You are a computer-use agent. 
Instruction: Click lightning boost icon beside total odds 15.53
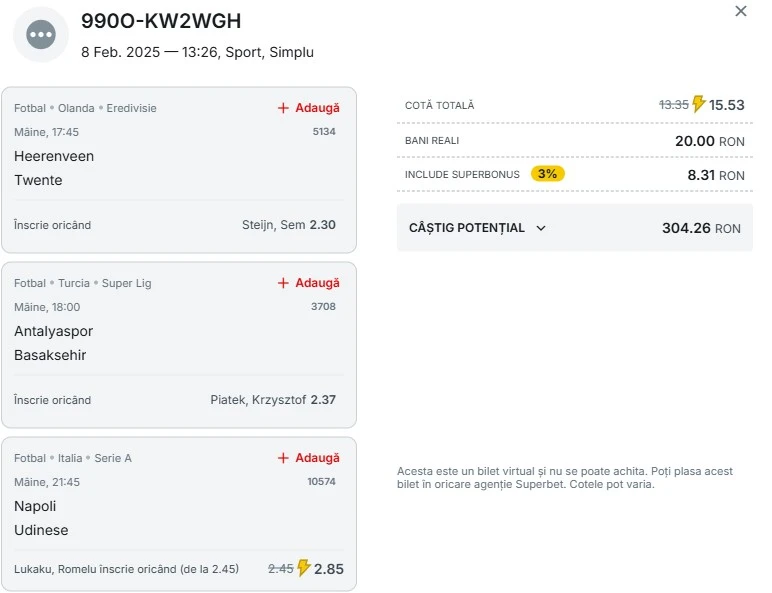(699, 104)
